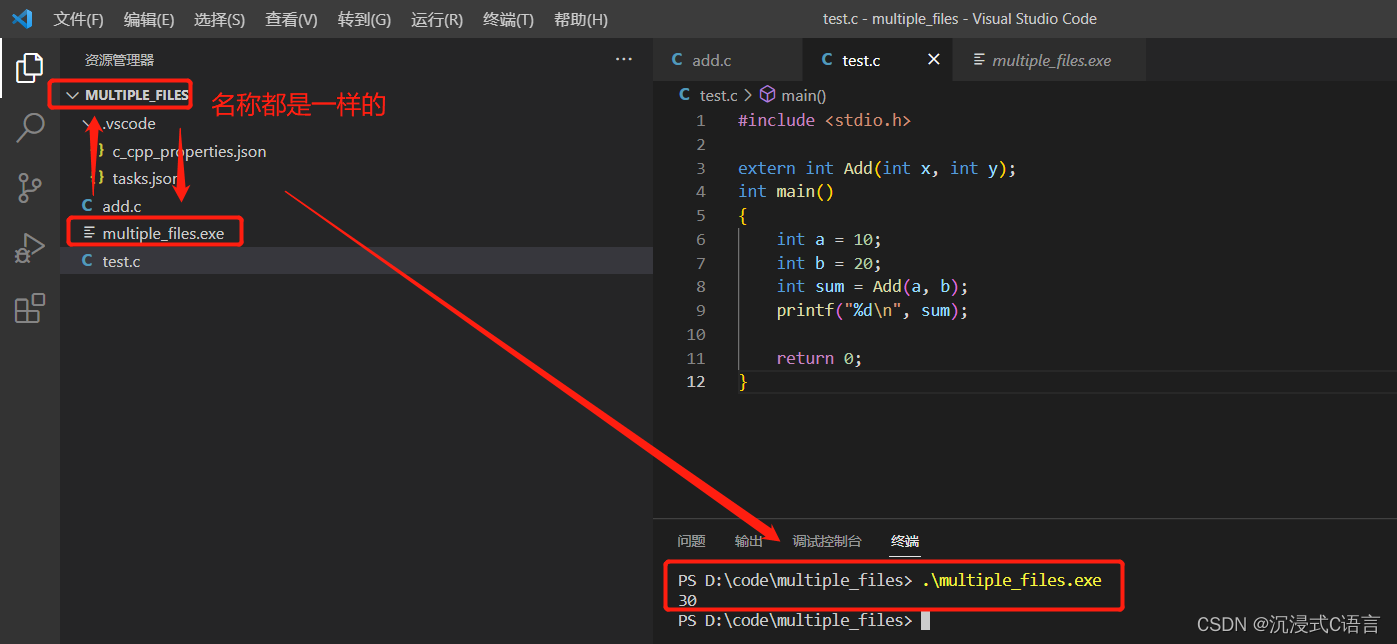Click the return 0; line

[819, 358]
